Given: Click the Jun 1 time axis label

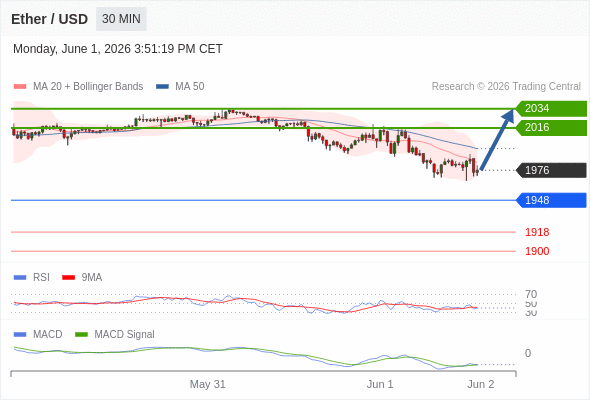Looking at the screenshot, I should click(x=380, y=384).
